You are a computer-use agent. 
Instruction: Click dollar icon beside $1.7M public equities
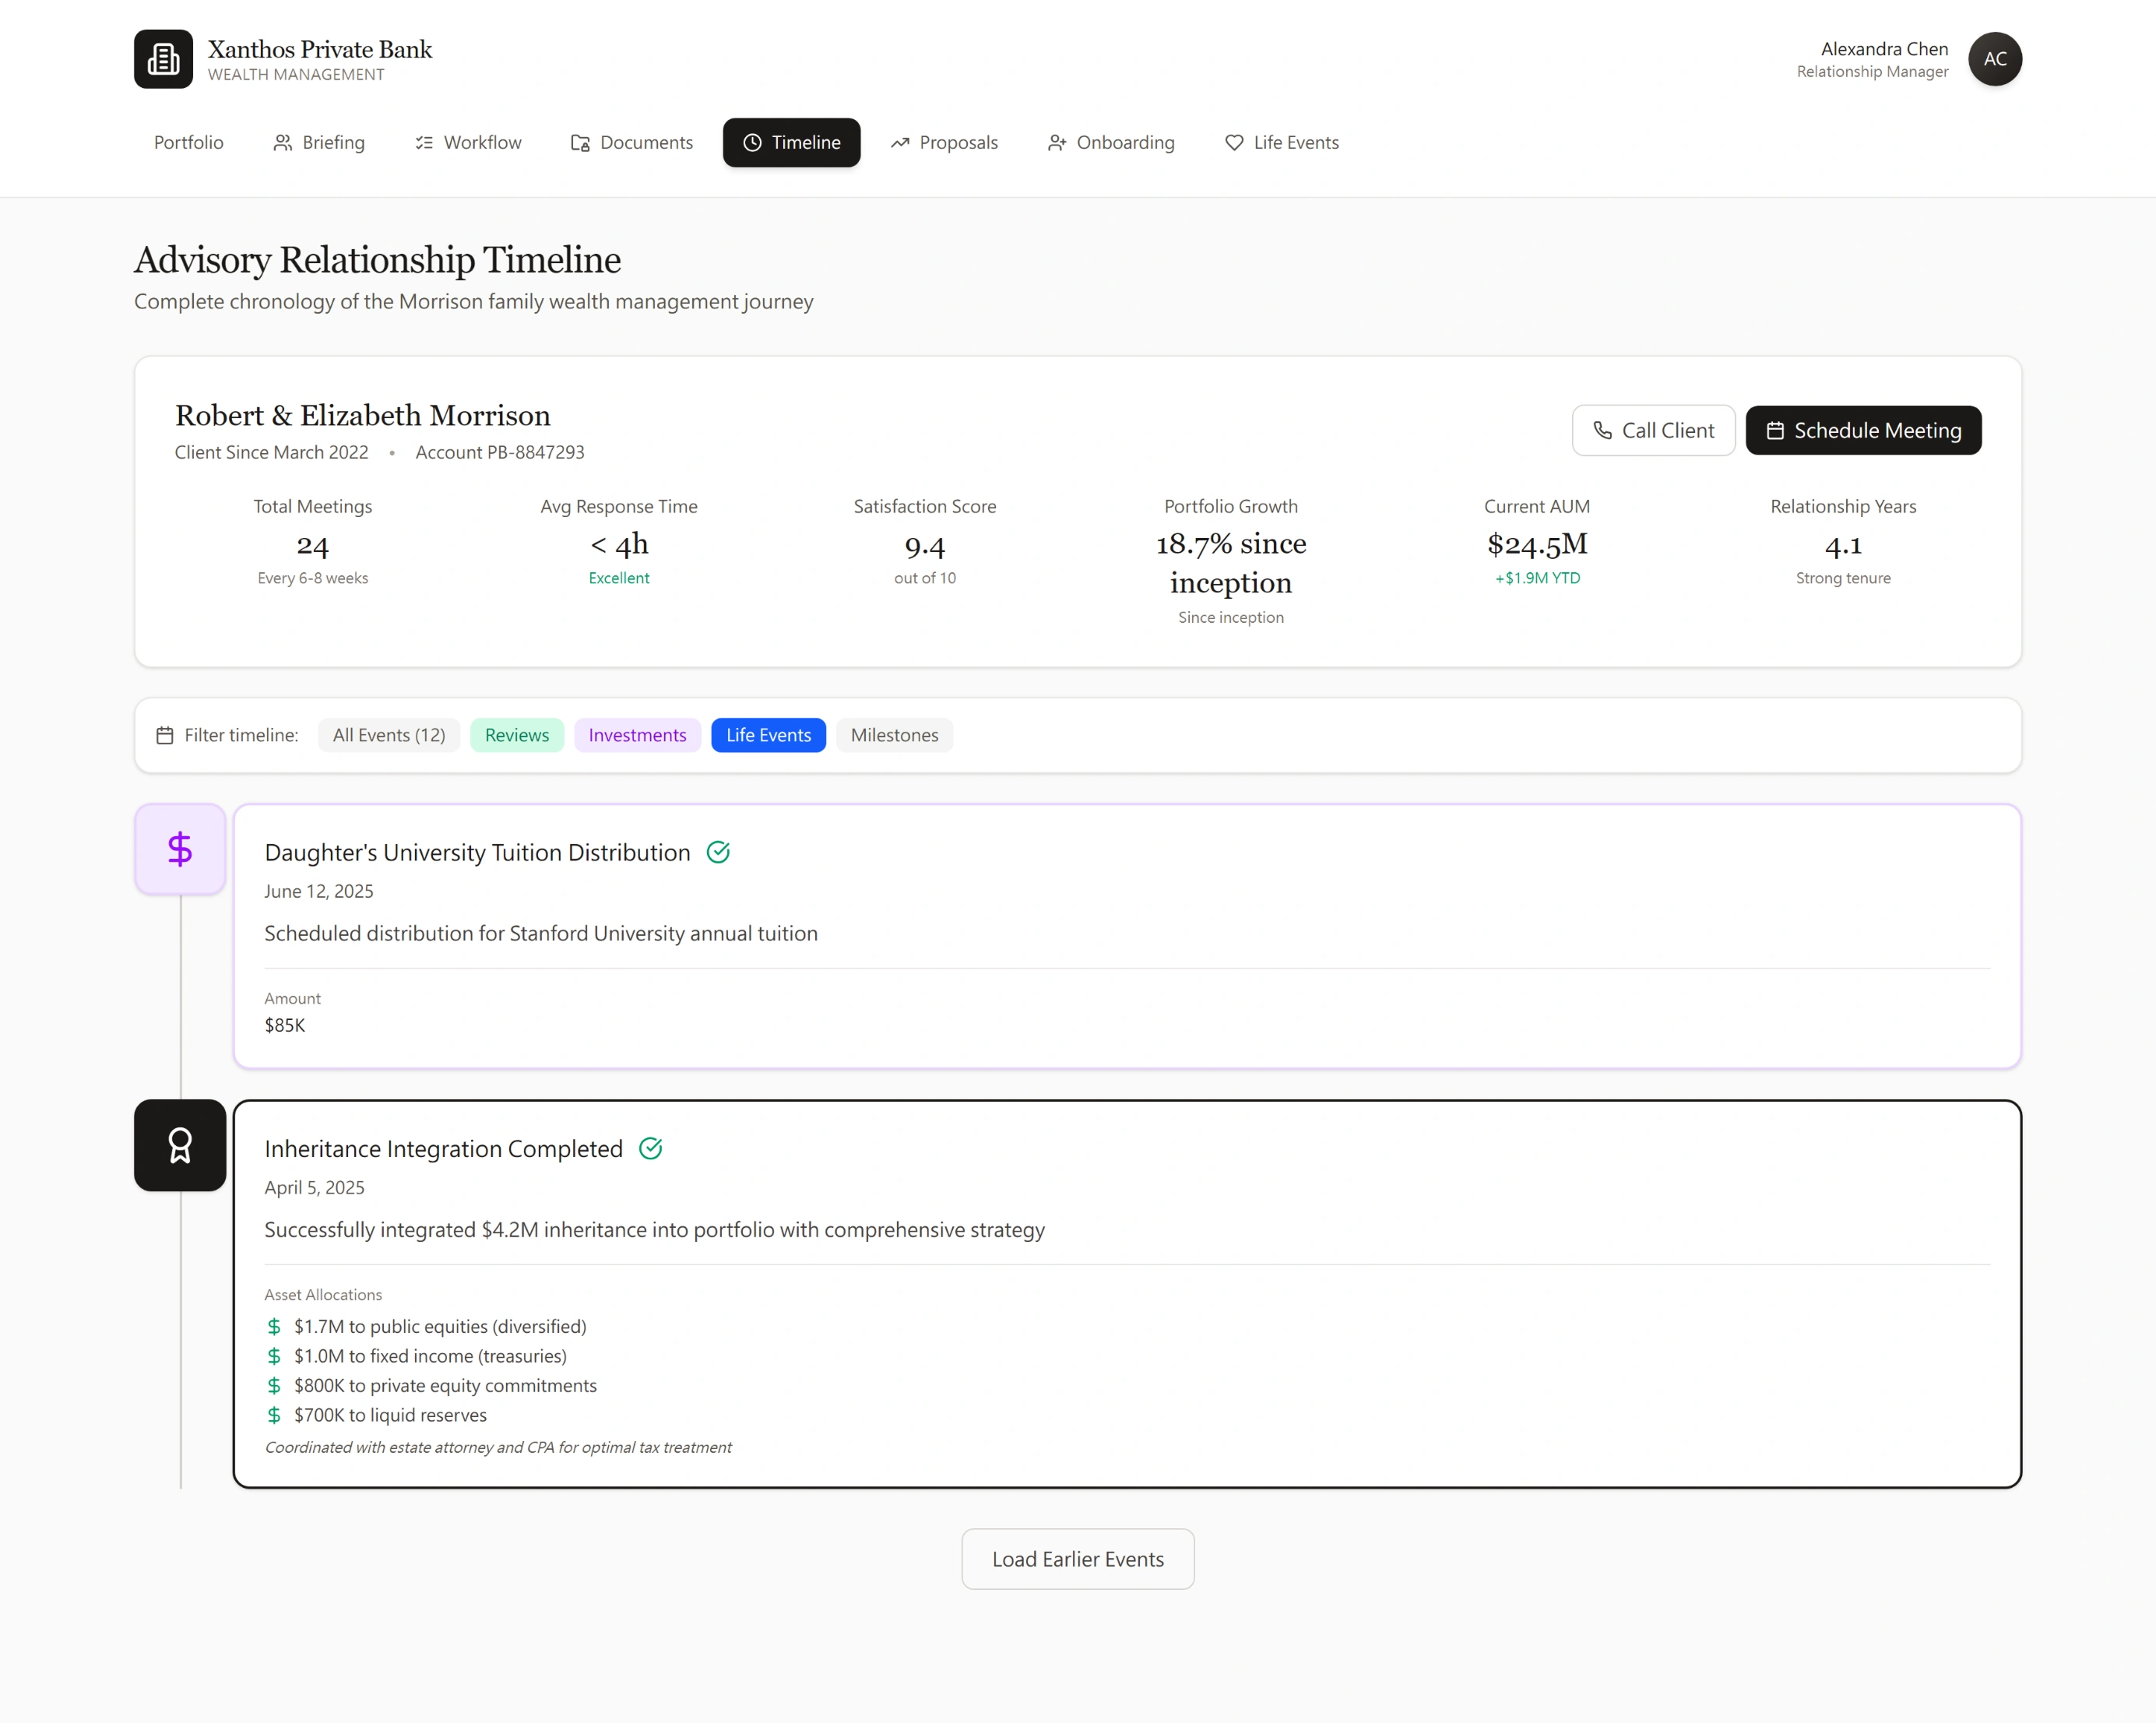[274, 1326]
